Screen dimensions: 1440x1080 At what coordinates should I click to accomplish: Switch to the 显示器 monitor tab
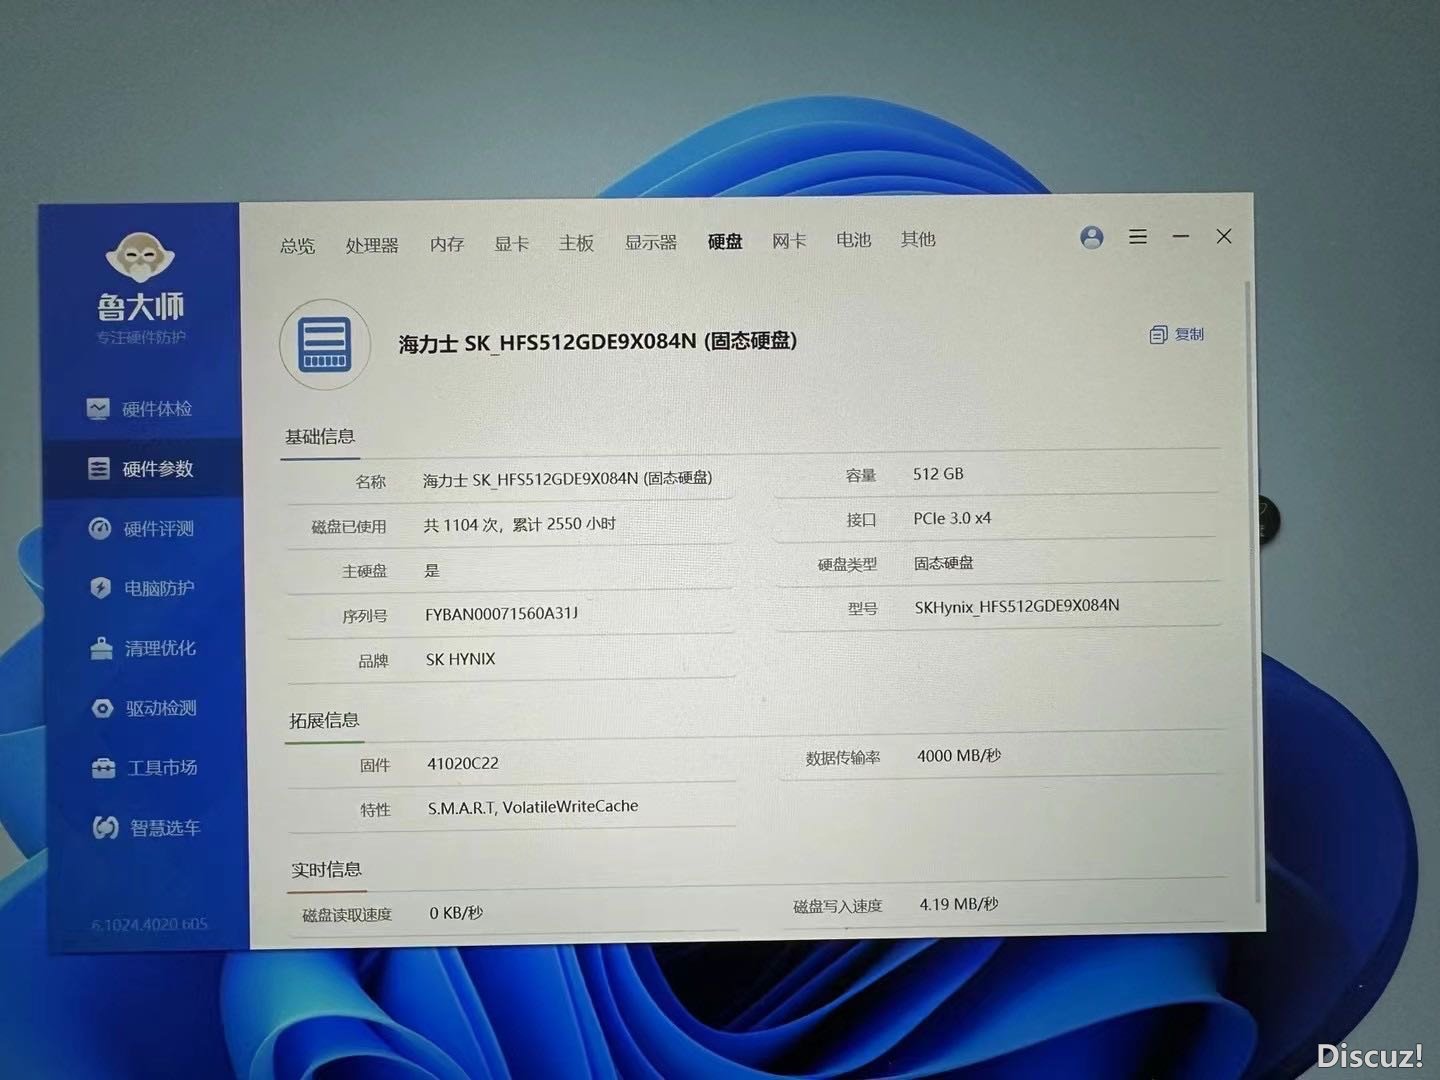[651, 242]
